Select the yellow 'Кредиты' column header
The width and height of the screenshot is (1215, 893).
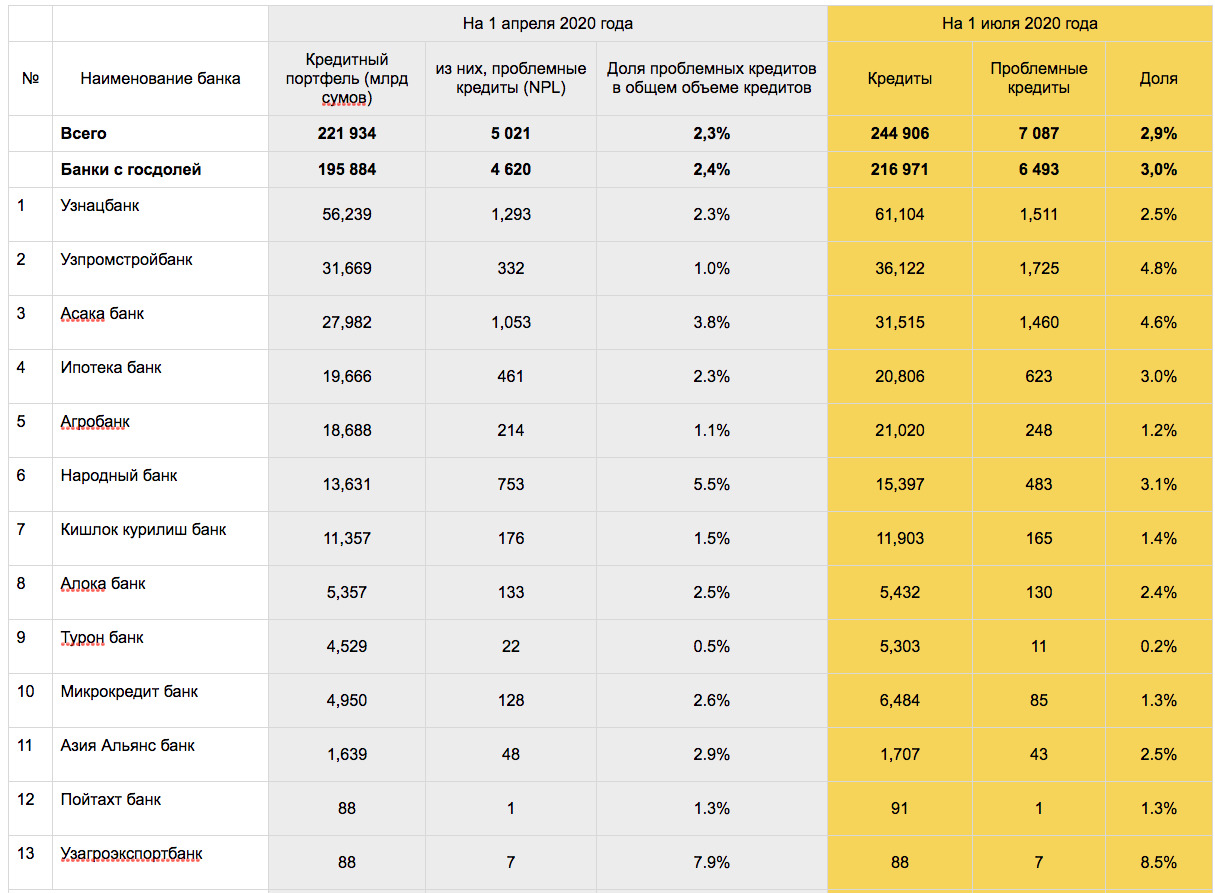click(899, 78)
